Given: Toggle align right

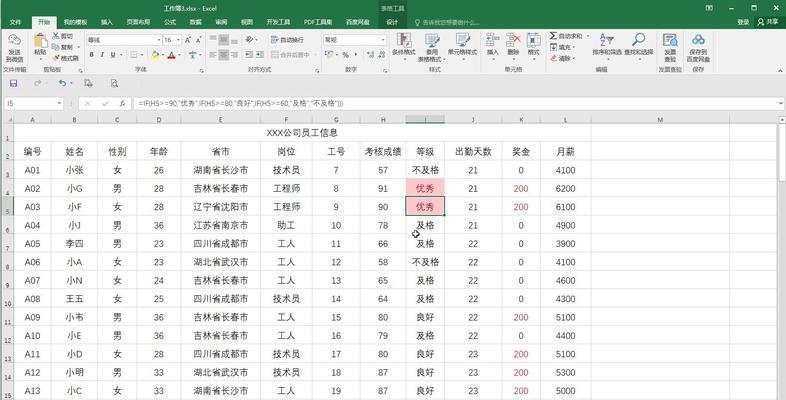Looking at the screenshot, I should point(234,55).
